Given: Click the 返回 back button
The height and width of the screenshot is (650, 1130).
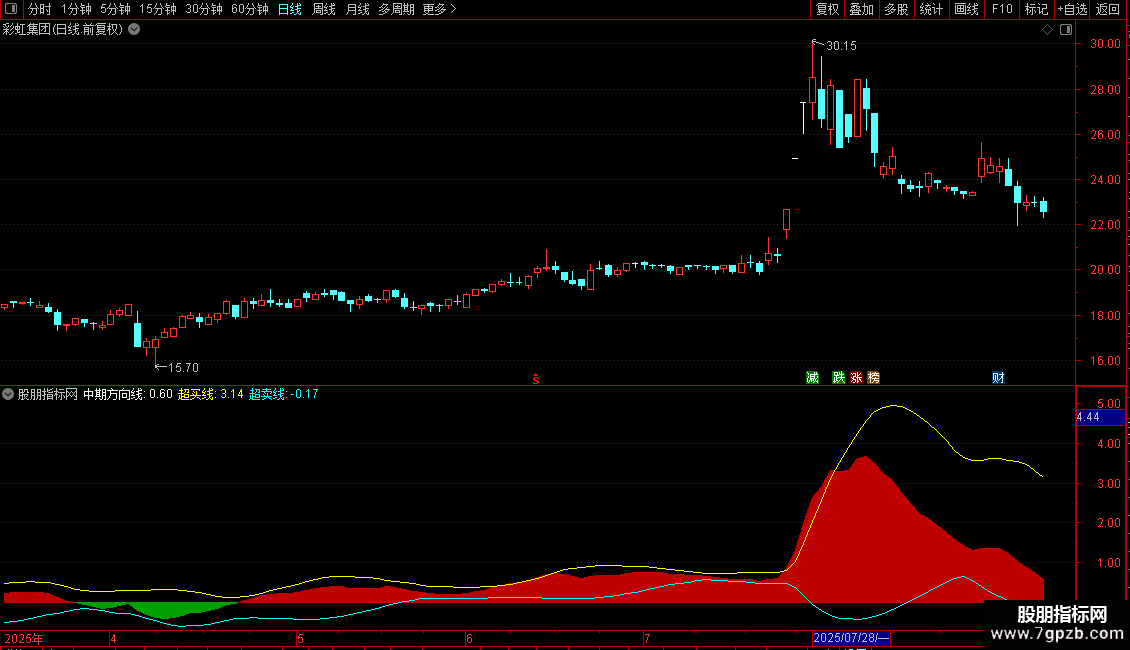Looking at the screenshot, I should pyautogui.click(x=1108, y=9).
